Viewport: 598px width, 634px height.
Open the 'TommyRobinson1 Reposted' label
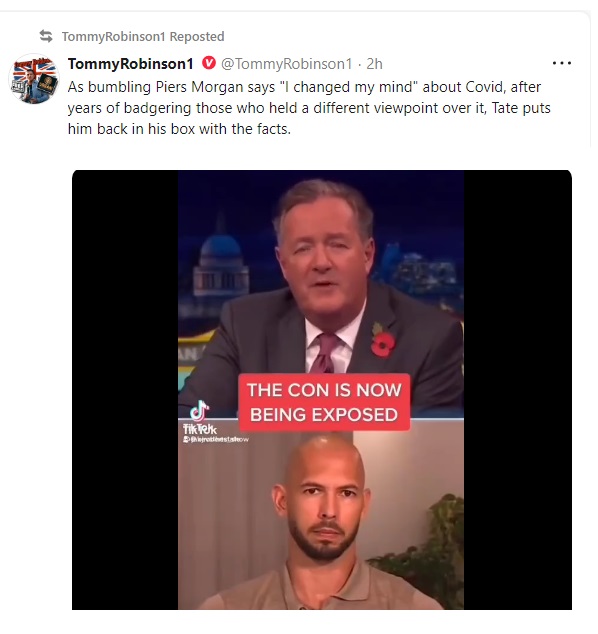(x=143, y=36)
